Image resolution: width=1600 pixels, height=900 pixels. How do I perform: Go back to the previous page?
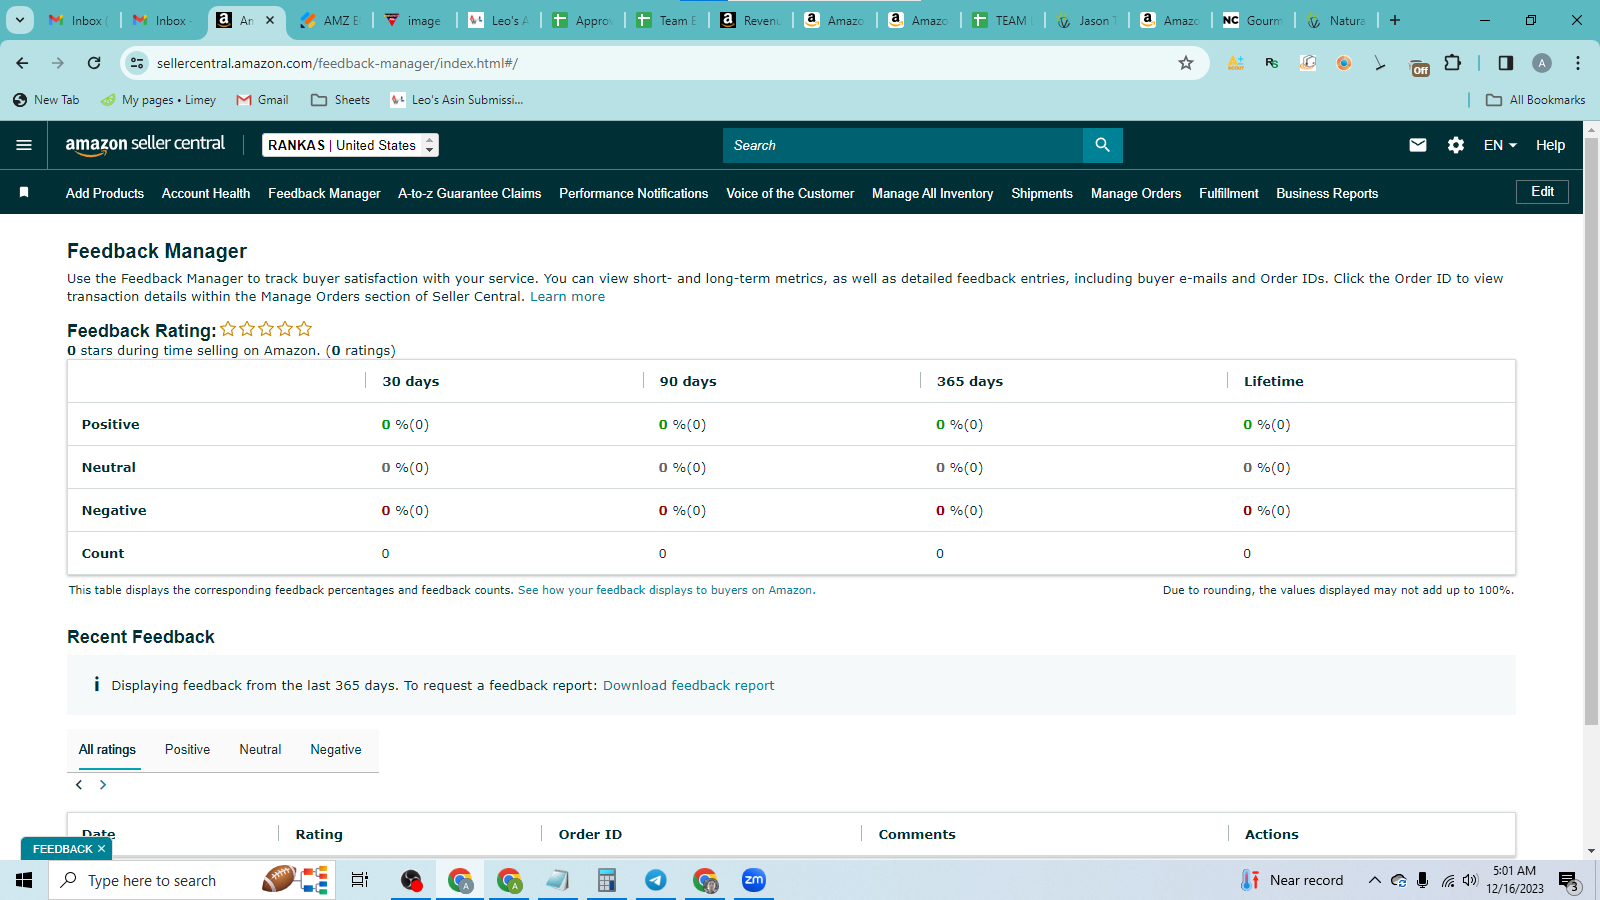point(22,63)
